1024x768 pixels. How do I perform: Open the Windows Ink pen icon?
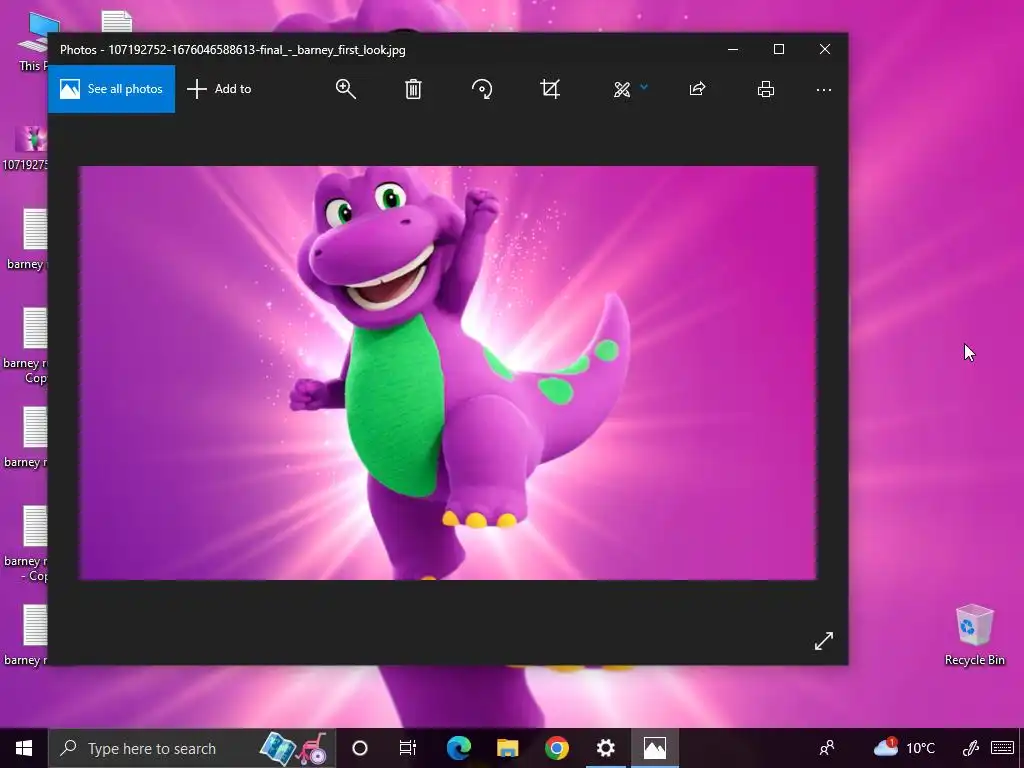(x=970, y=748)
